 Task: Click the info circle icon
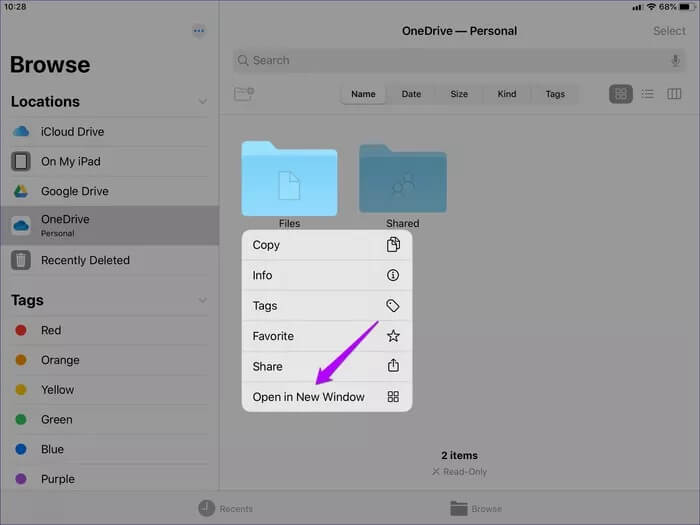(x=393, y=275)
